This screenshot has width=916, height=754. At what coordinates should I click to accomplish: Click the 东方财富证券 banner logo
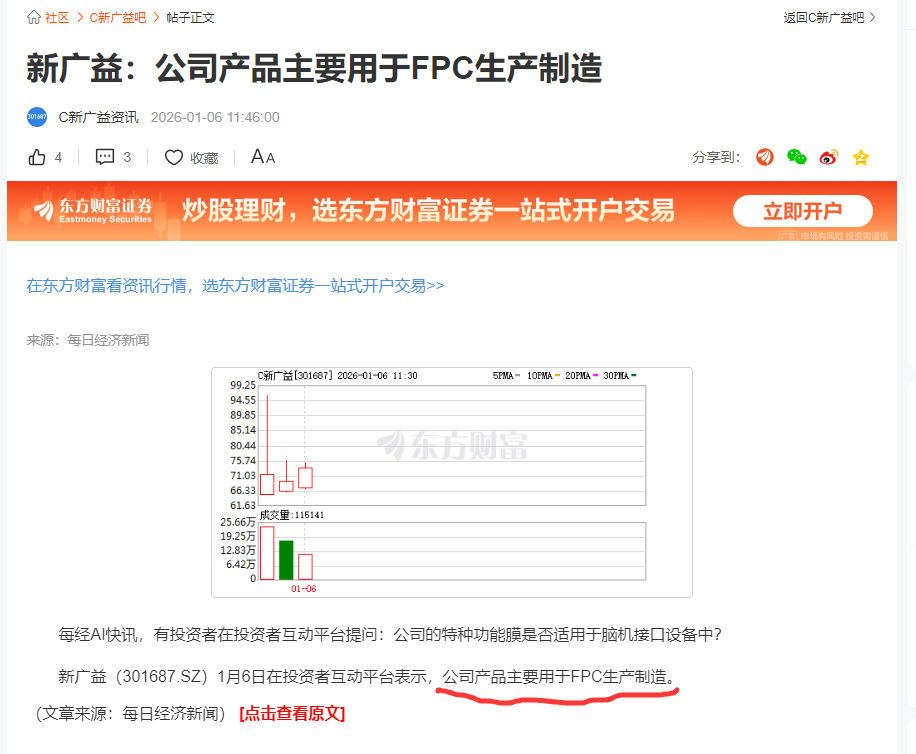point(93,211)
